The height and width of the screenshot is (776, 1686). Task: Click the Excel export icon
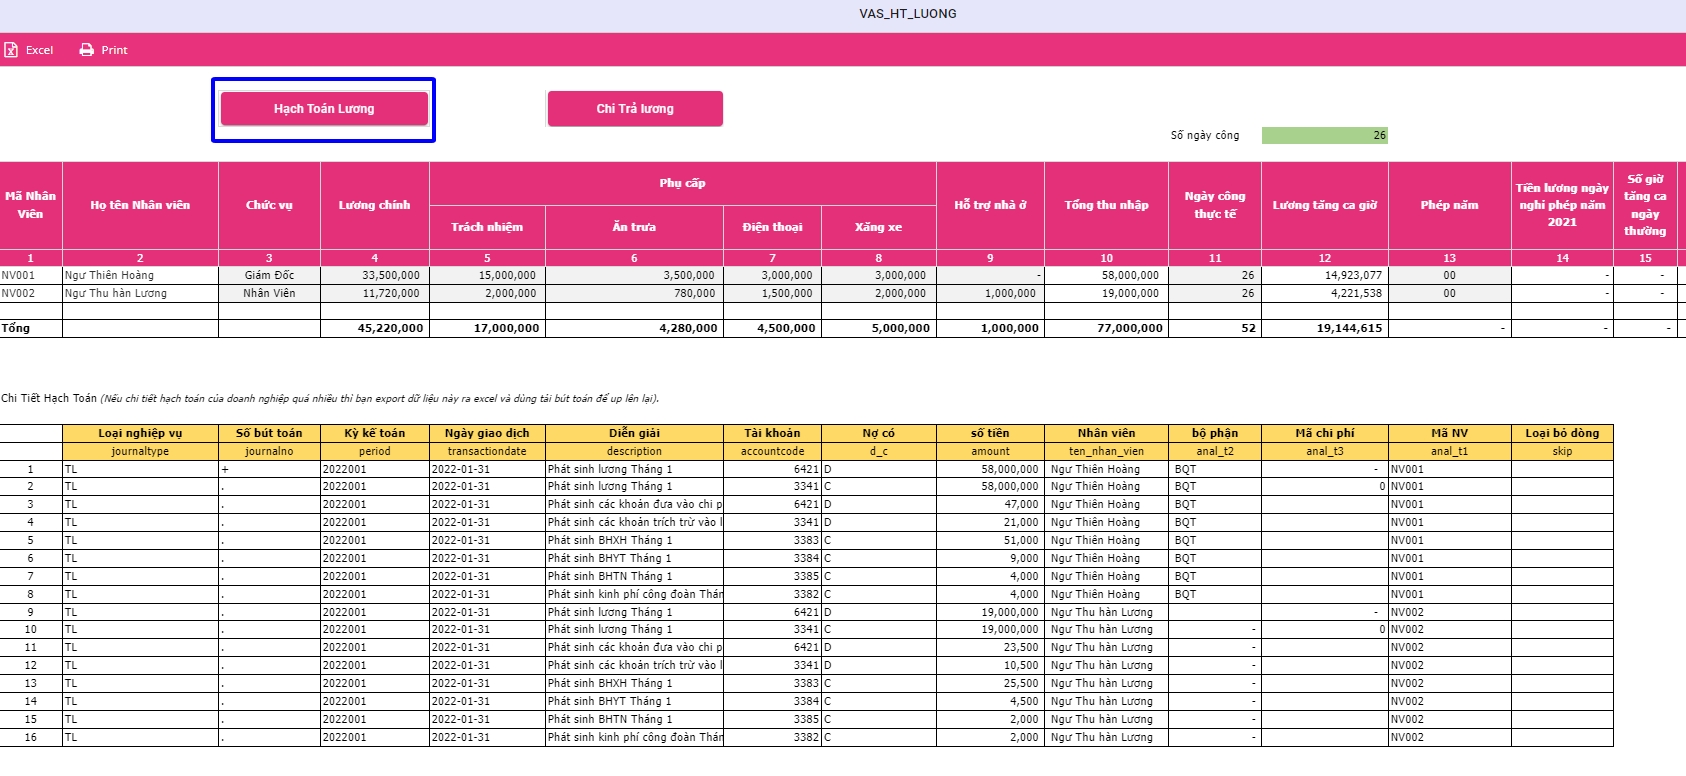pos(12,50)
